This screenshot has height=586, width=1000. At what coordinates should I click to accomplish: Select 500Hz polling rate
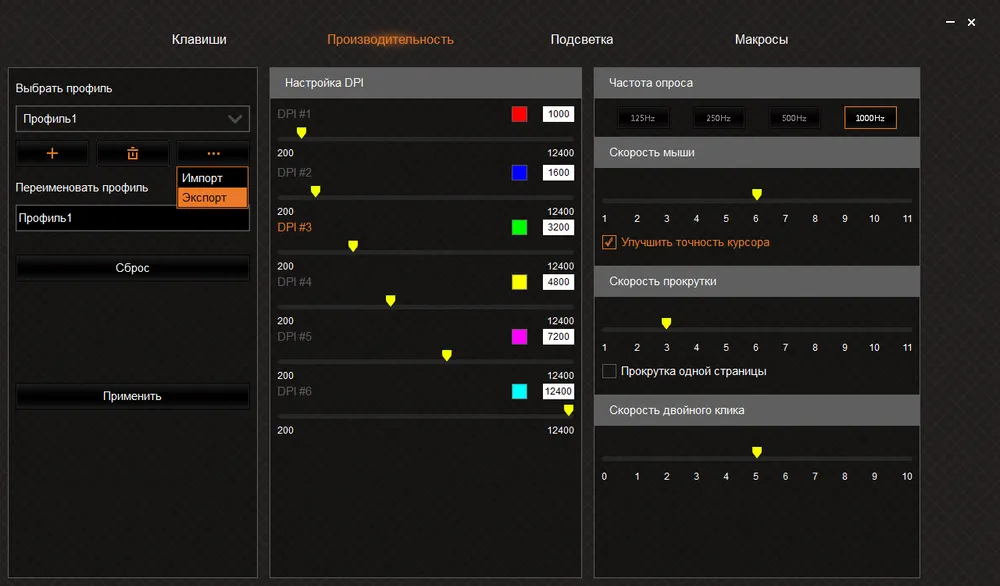[794, 118]
